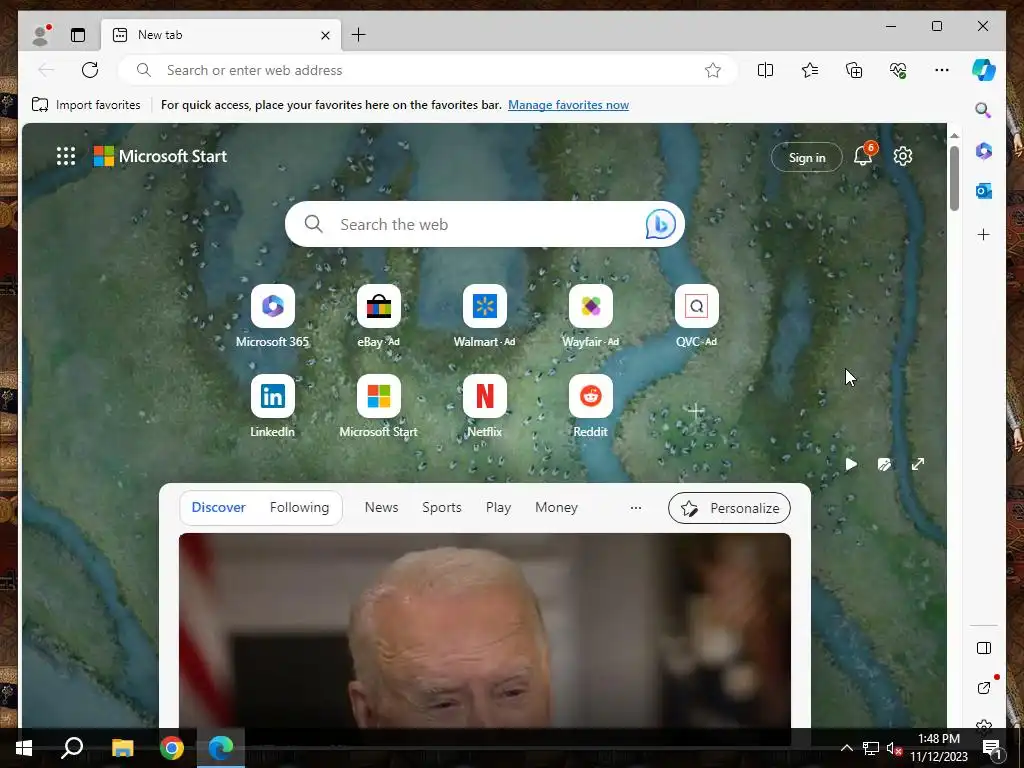Click the Microsoft Start logo
The height and width of the screenshot is (768, 1024).
[x=161, y=156]
